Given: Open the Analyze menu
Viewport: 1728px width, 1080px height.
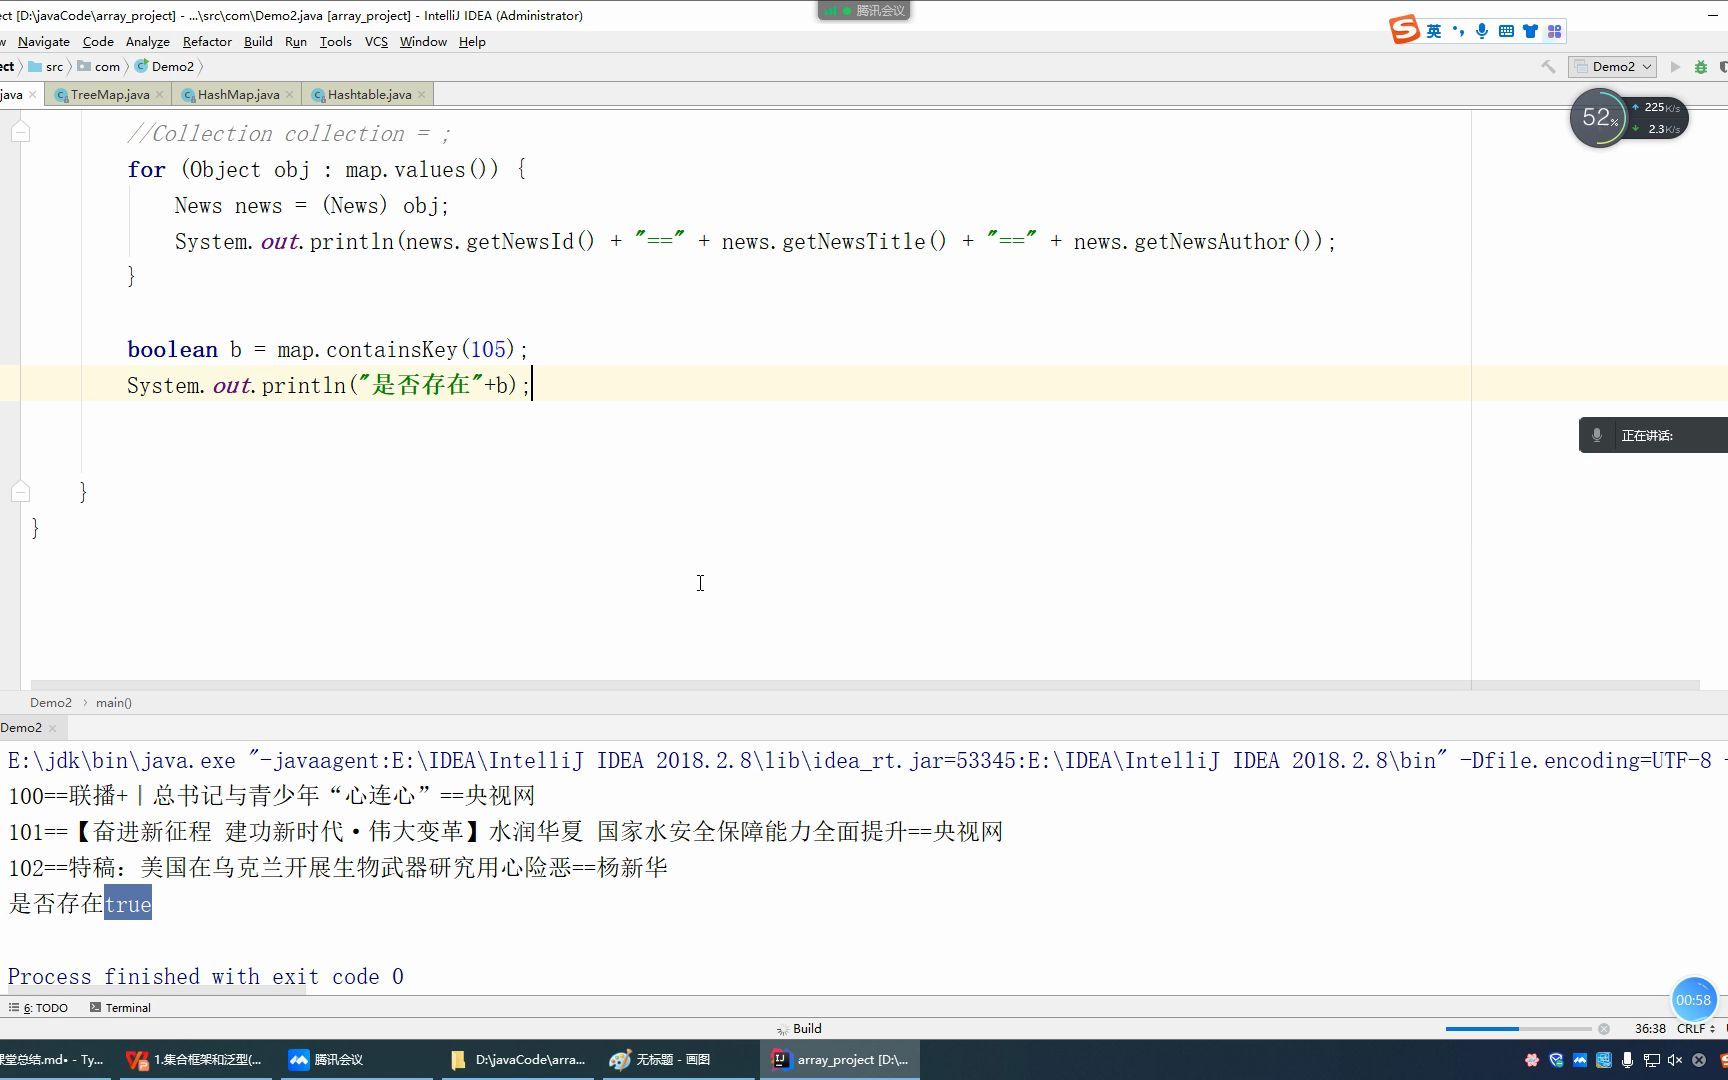Looking at the screenshot, I should pos(147,41).
